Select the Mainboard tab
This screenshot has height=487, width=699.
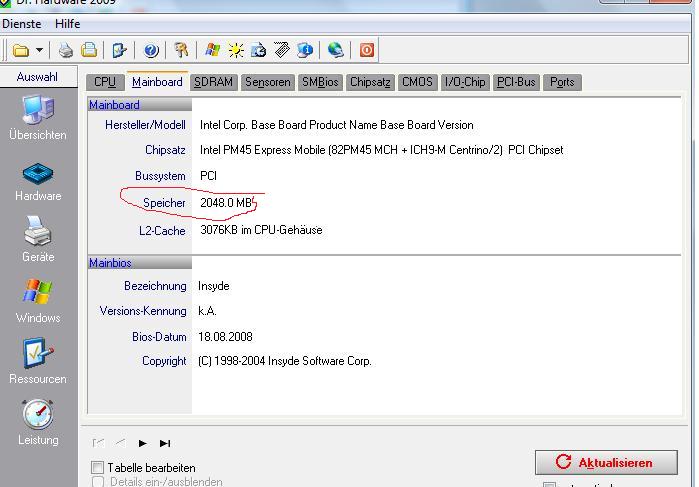157,82
